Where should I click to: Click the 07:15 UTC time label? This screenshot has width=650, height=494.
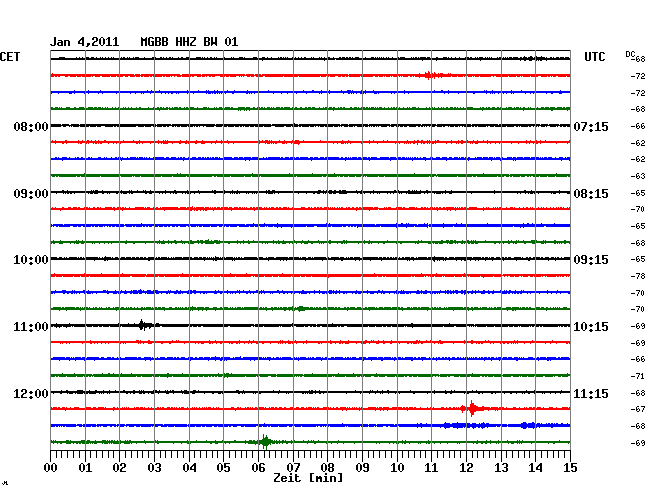click(x=591, y=126)
